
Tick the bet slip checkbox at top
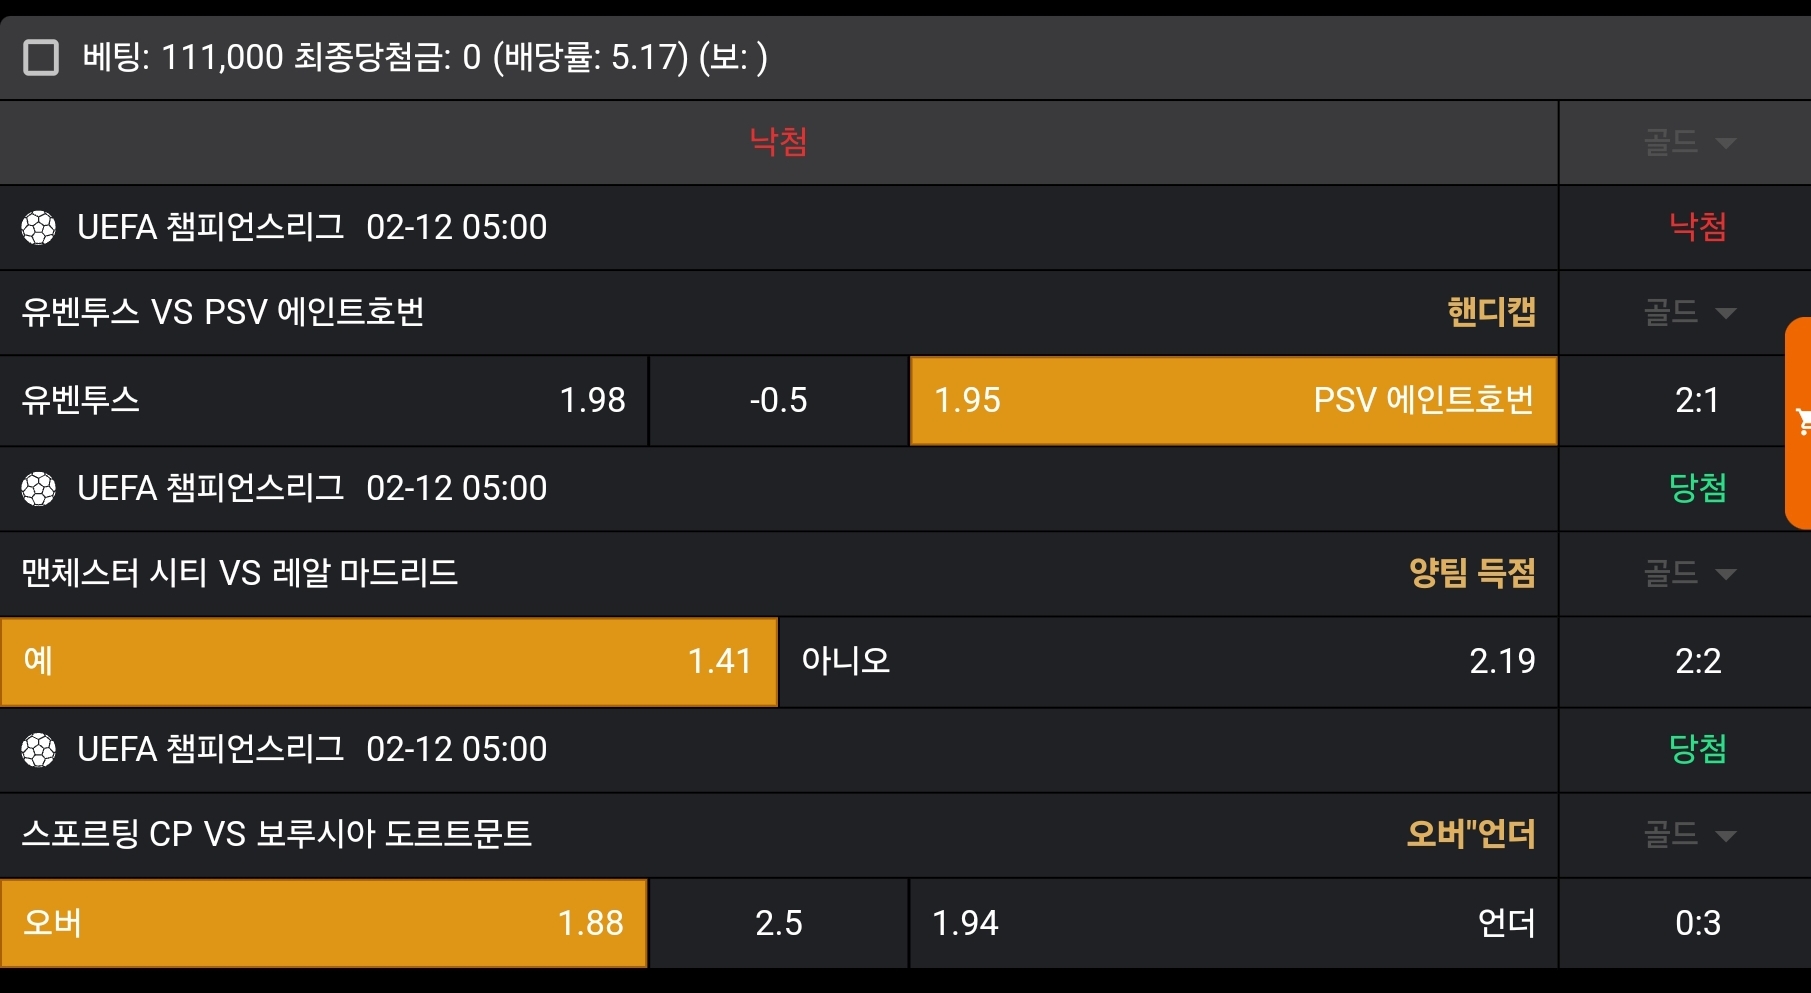tap(41, 58)
